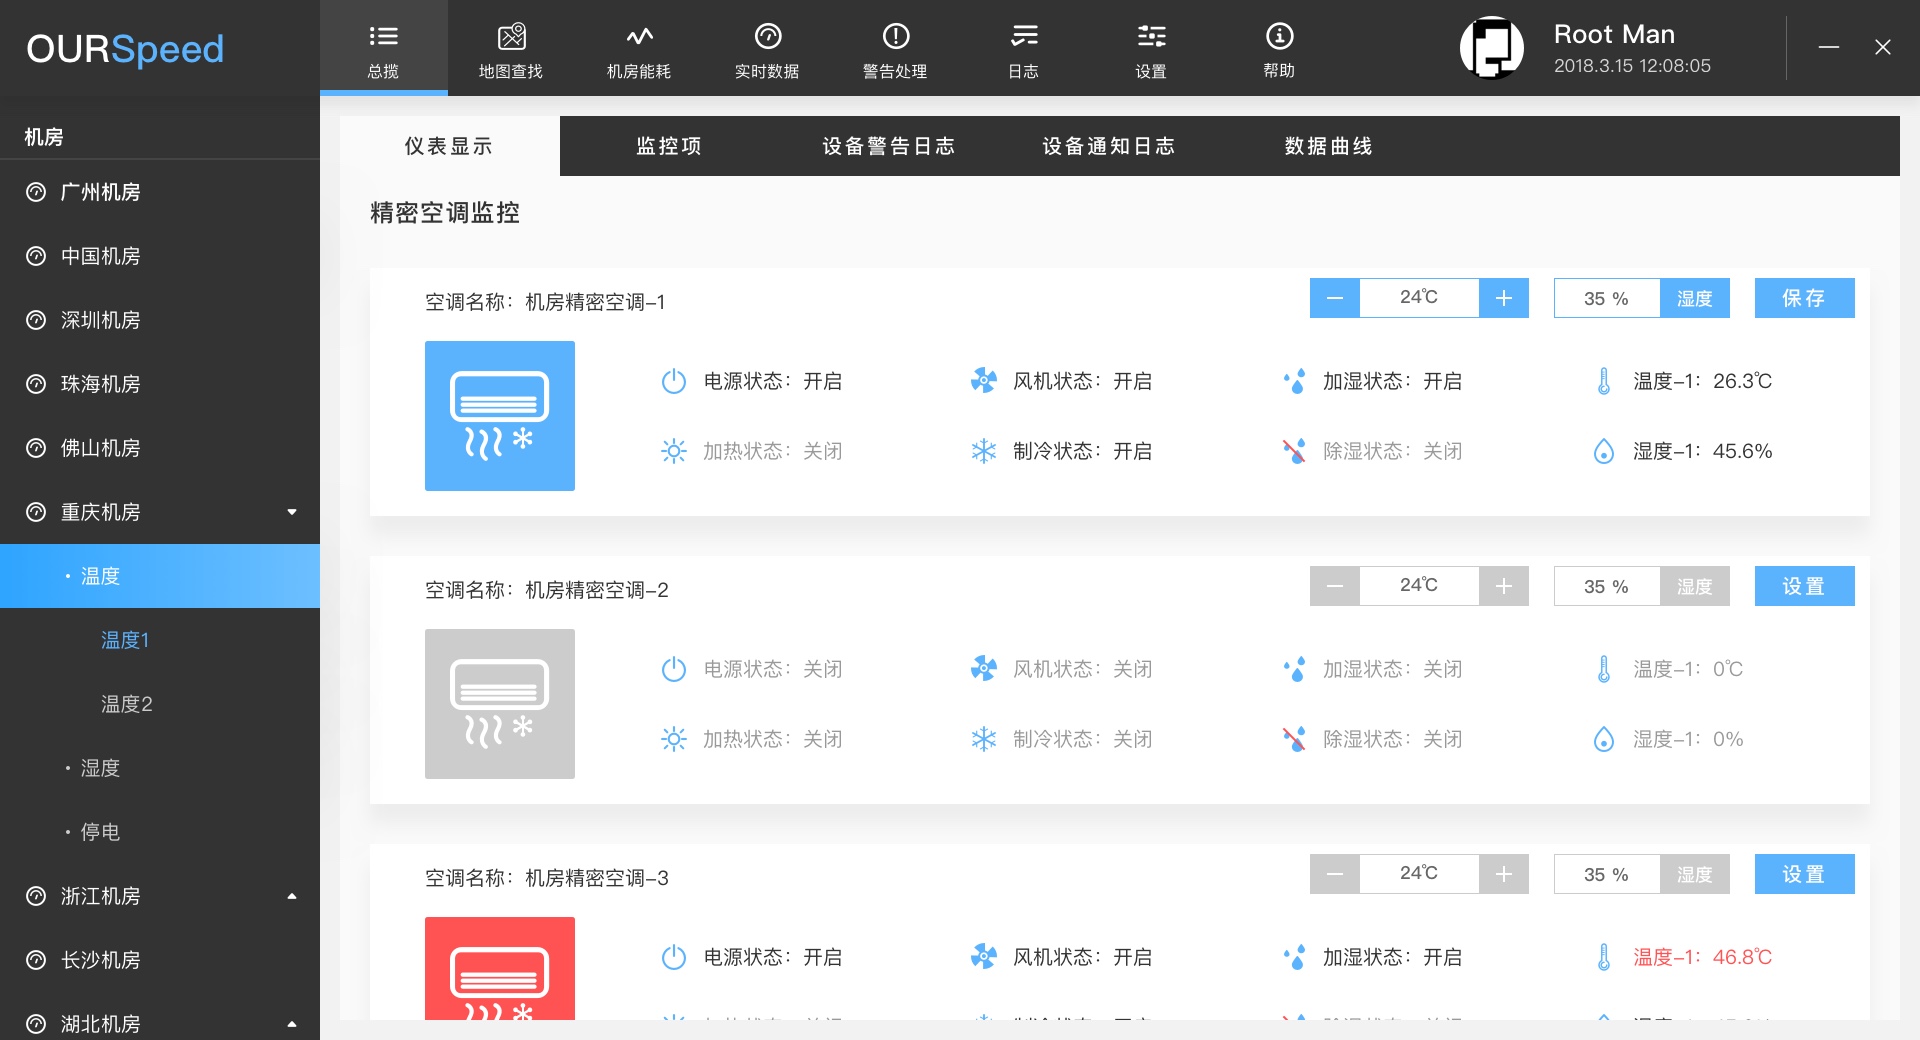Viewport: 1920px width, 1040px height.
Task: Expand the 湖北机房 tree node arrow
Action: (292, 1023)
